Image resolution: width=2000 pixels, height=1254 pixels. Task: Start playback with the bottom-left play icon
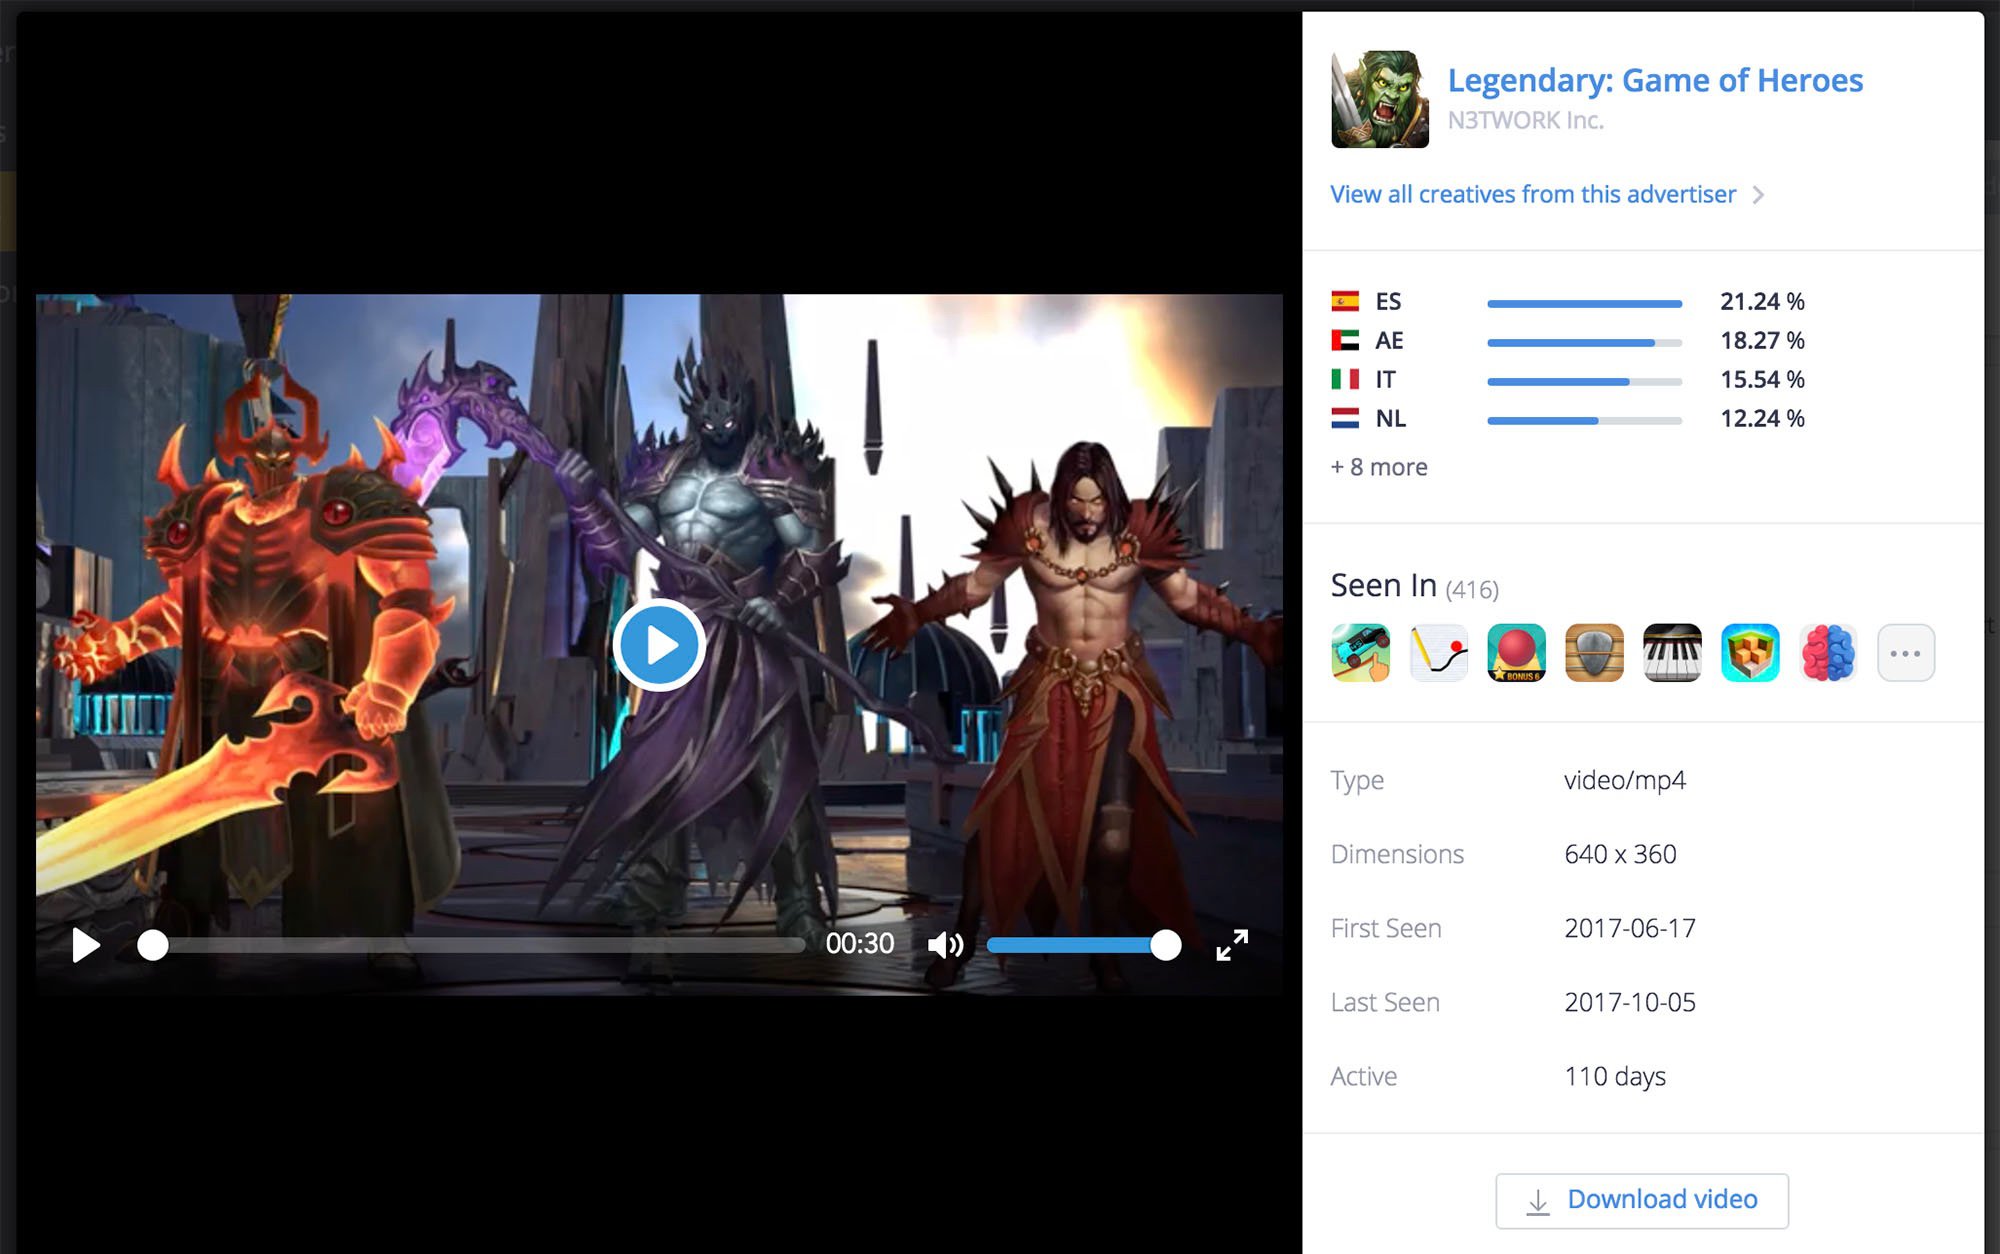pos(86,945)
